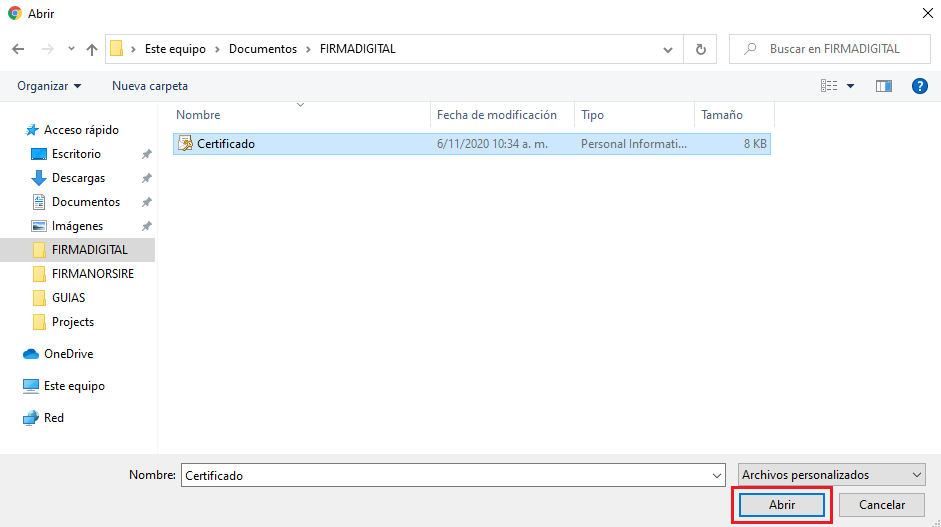Click the Up one level arrow
The width and height of the screenshot is (941, 527).
pos(92,49)
